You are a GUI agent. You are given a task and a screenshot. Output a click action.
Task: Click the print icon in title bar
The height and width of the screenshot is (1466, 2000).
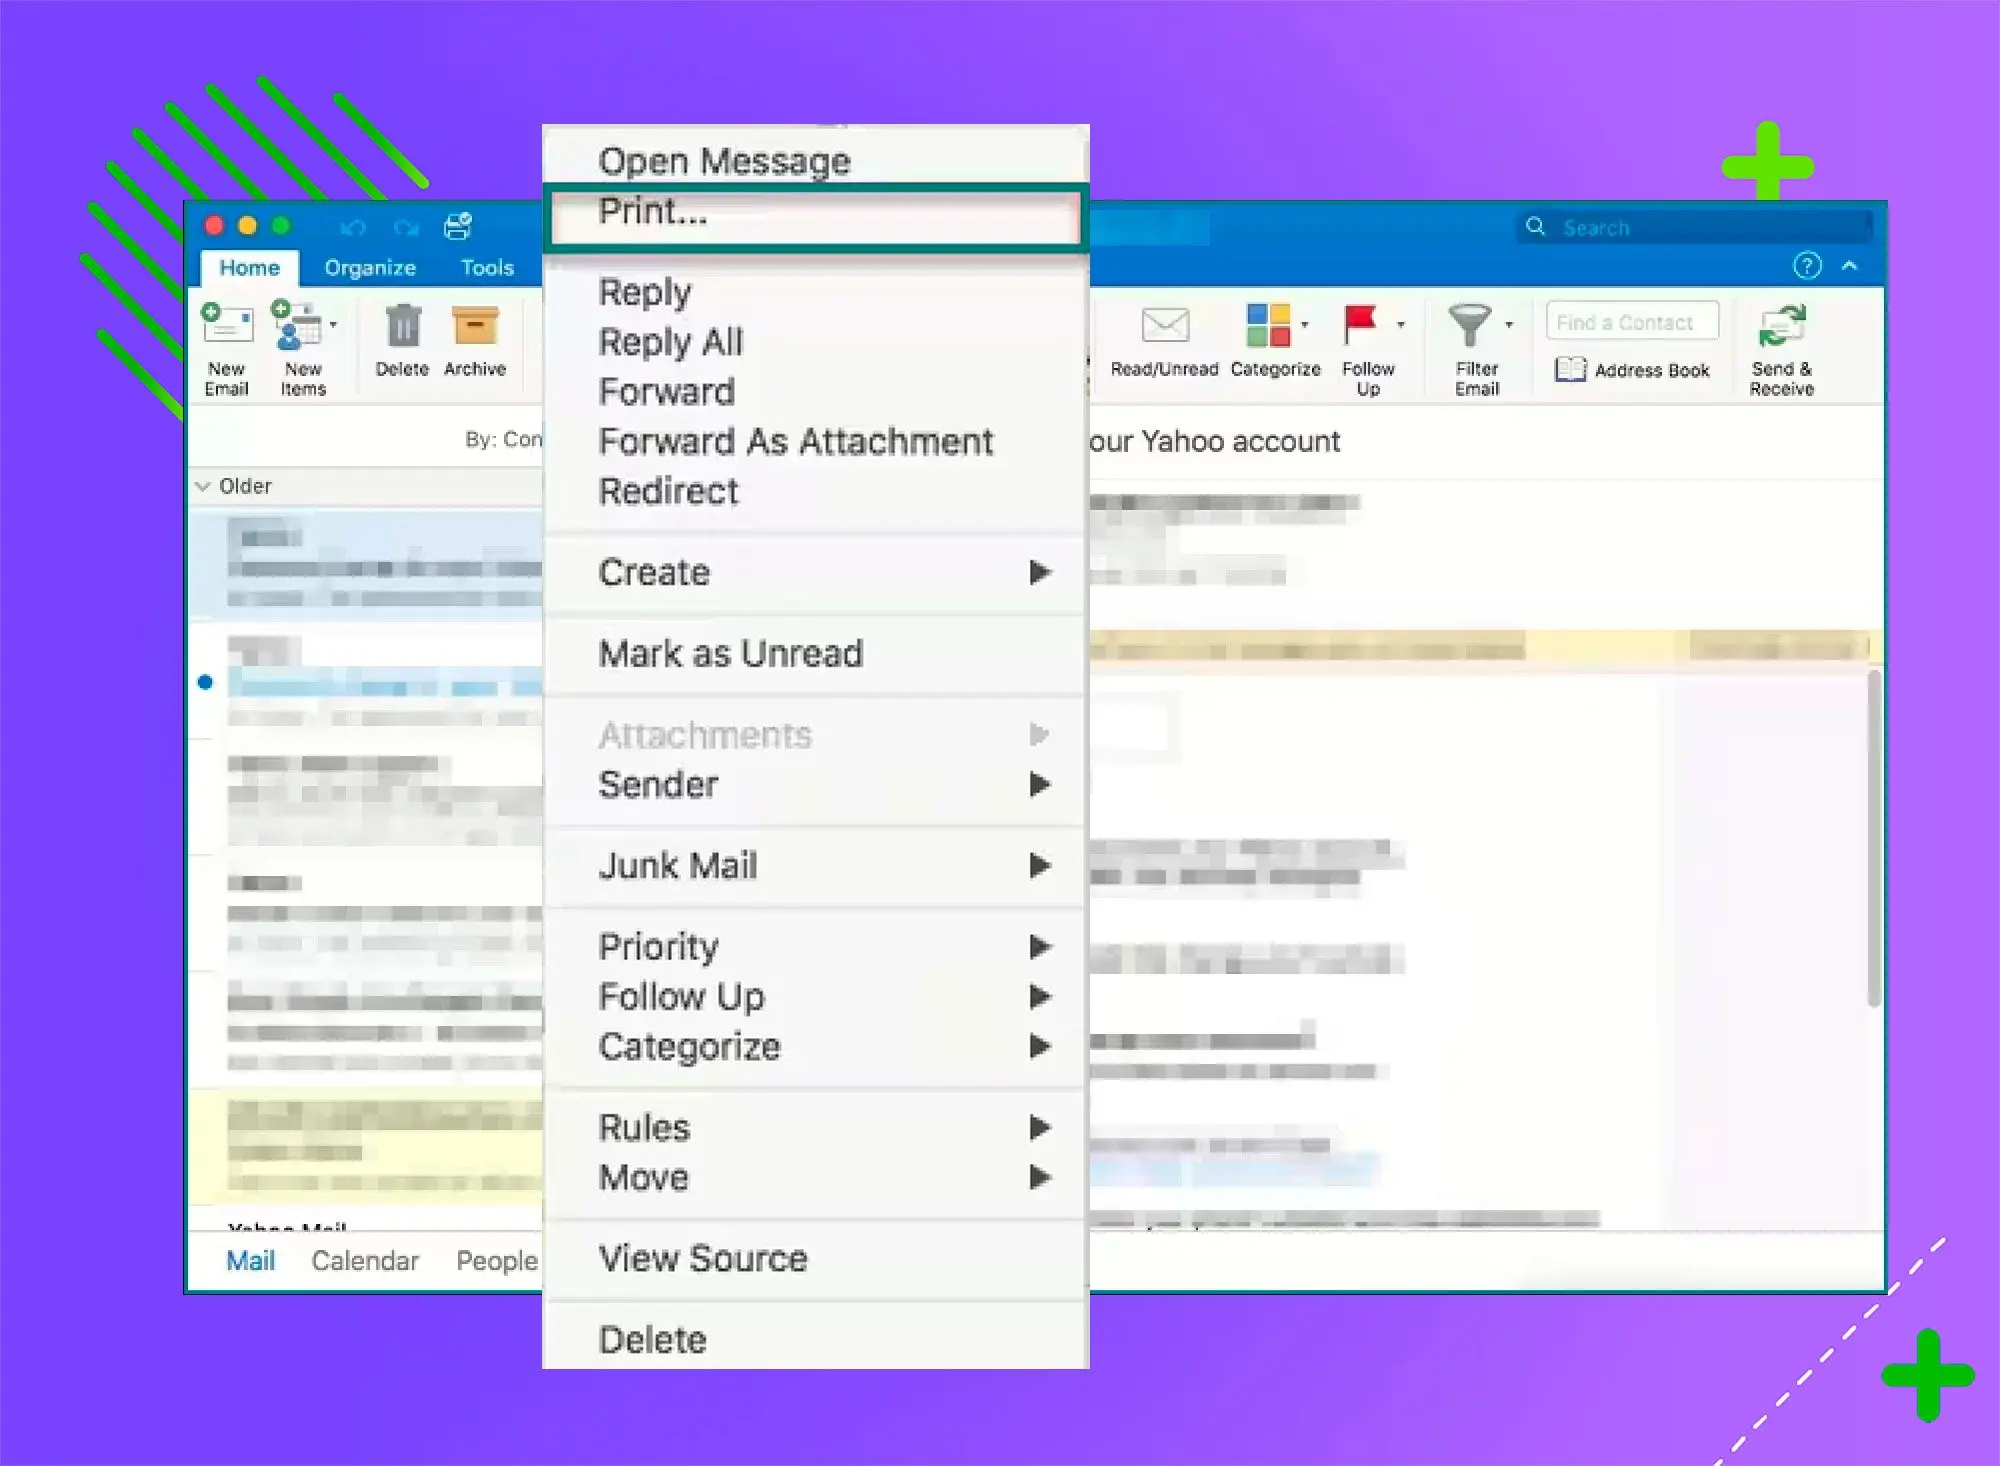point(457,227)
